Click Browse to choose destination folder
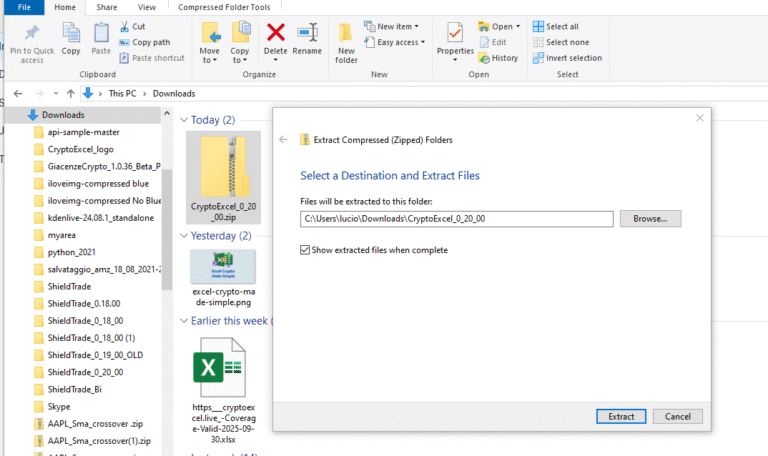Screen dimensions: 768x456 pos(650,218)
